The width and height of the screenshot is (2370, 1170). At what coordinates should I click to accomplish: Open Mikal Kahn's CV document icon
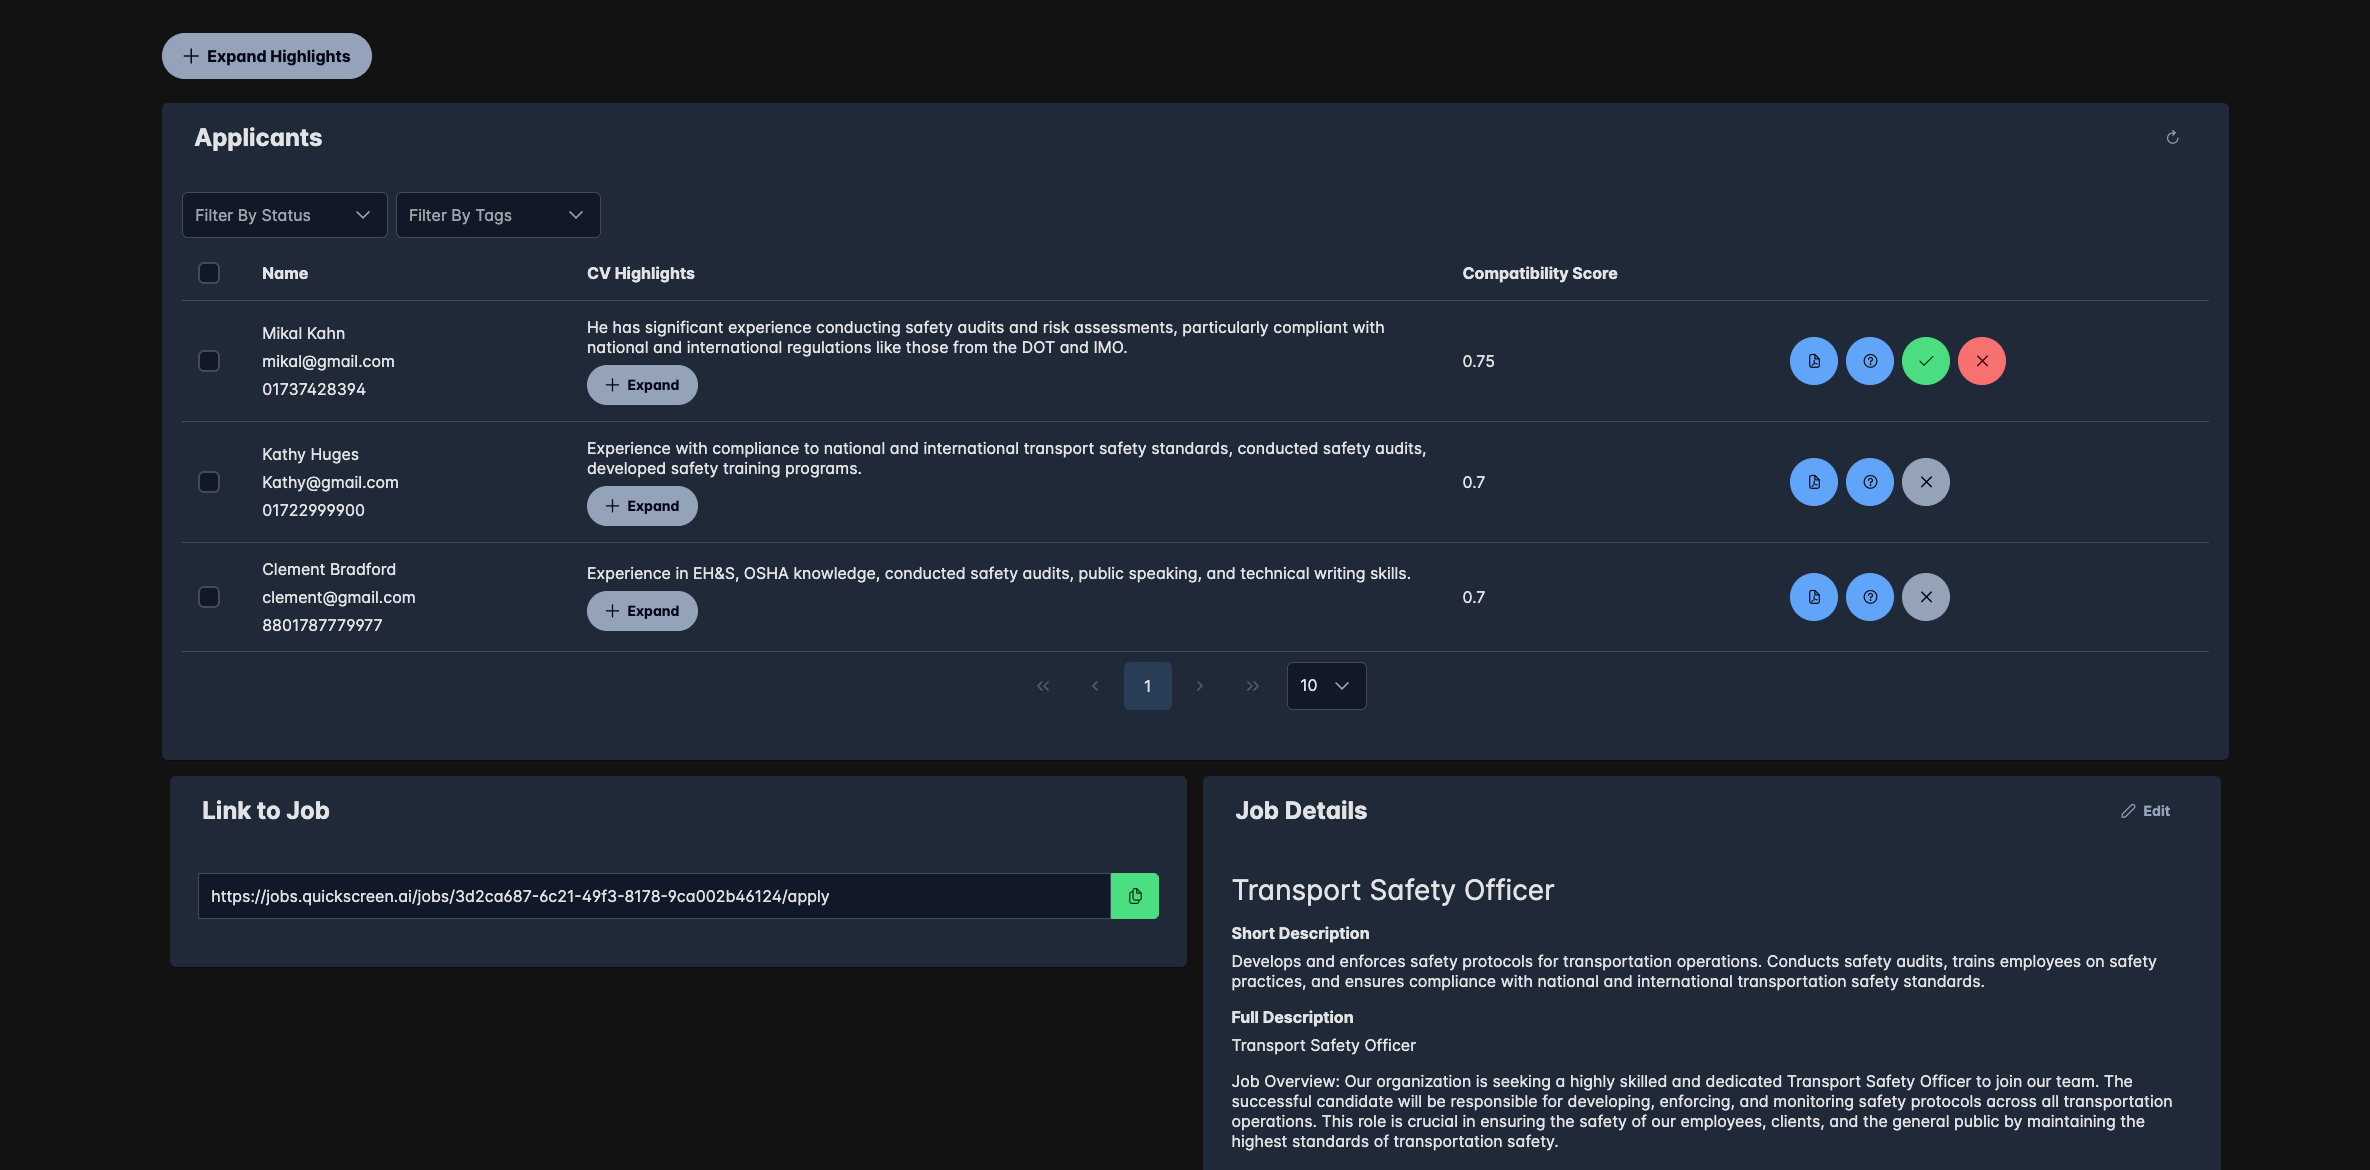1813,361
